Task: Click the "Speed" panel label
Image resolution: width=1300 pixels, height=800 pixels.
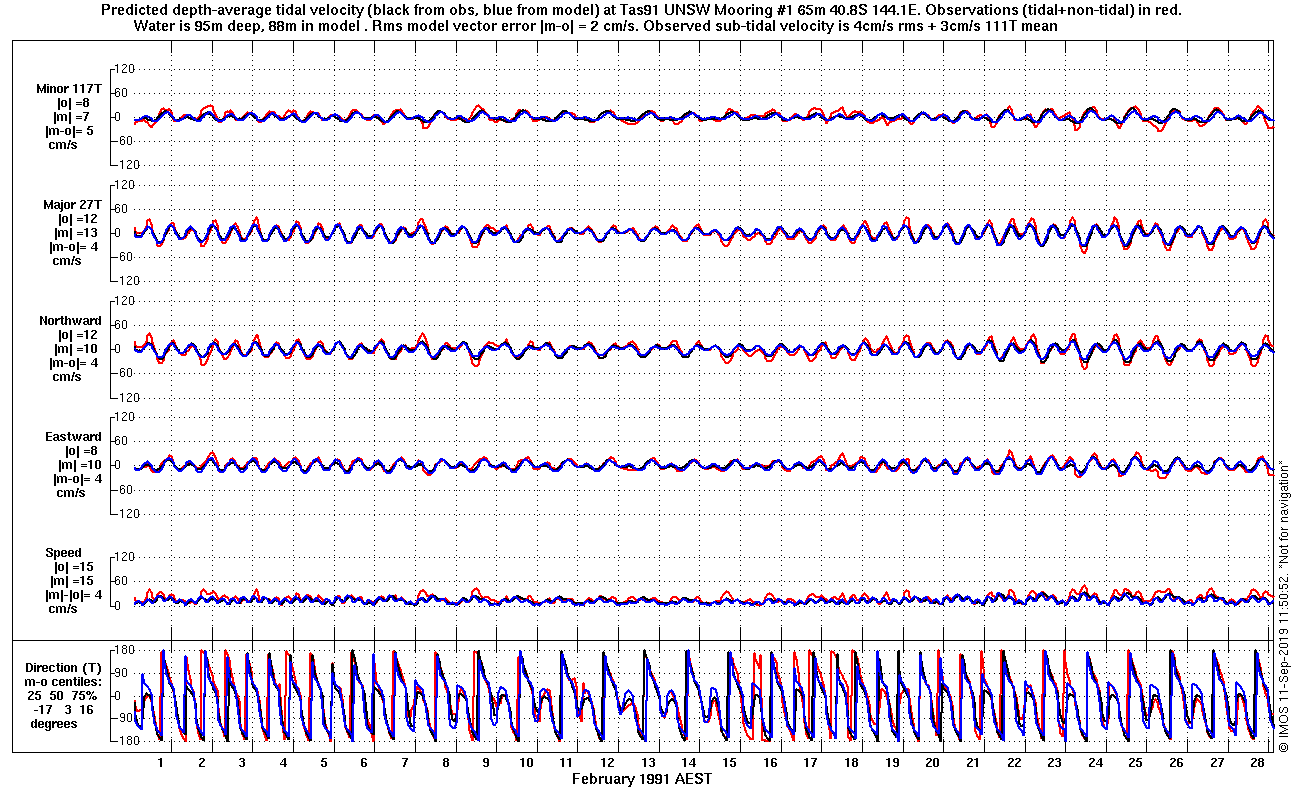Action: [x=63, y=553]
